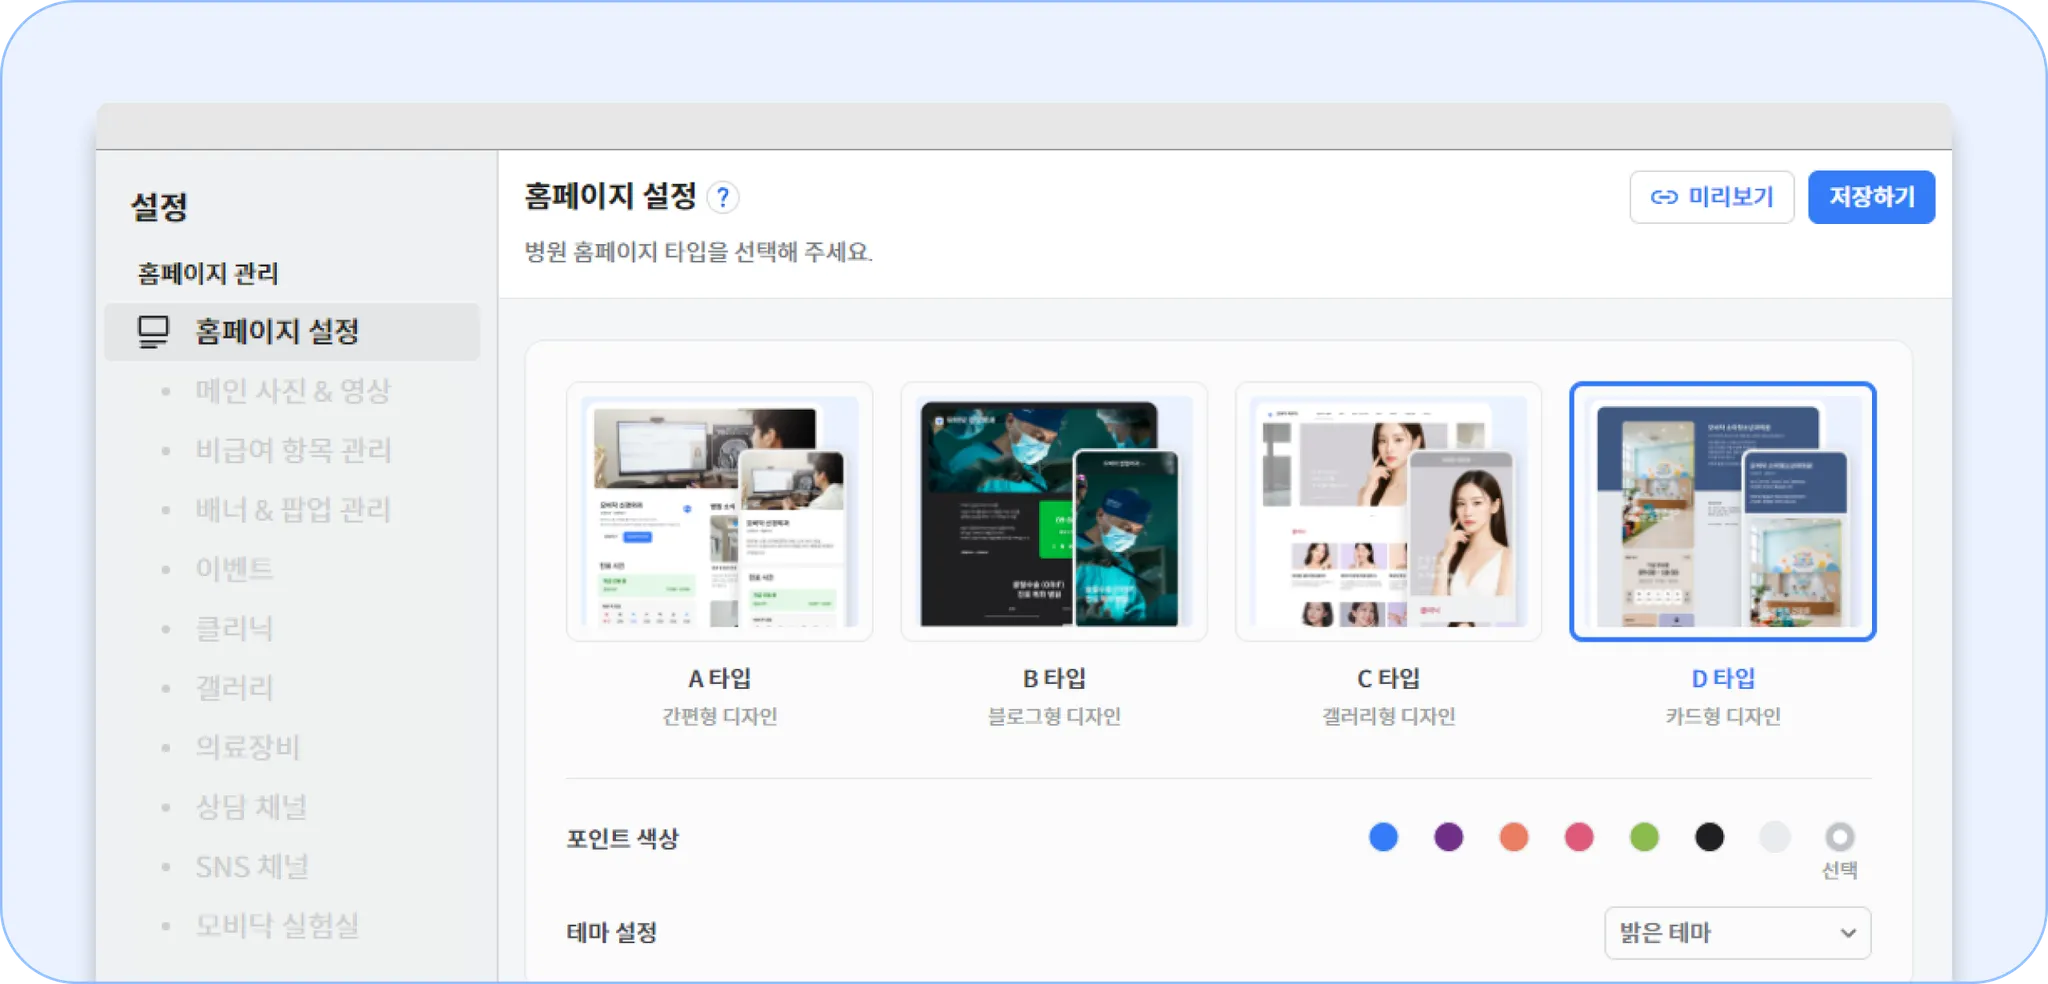This screenshot has width=2048, height=984.
Task: Pick the light gray point color
Action: [1775, 837]
